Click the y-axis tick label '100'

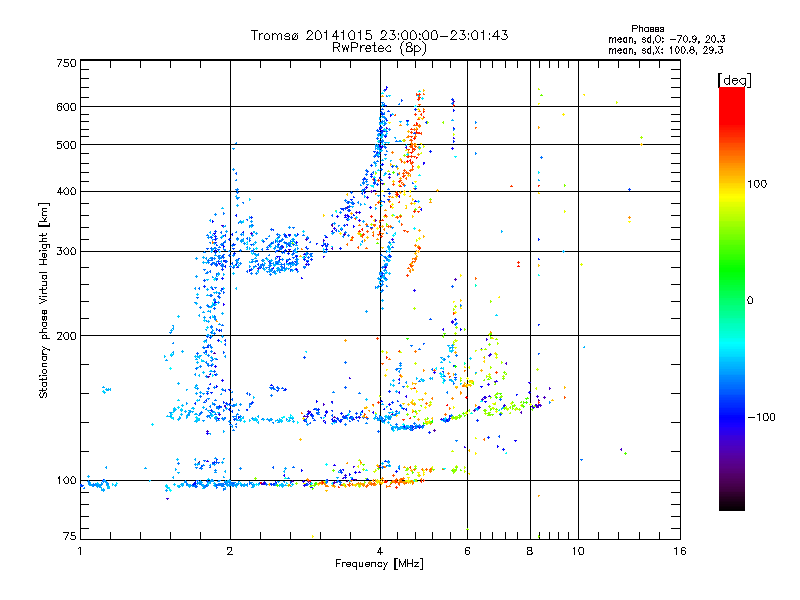point(66,481)
